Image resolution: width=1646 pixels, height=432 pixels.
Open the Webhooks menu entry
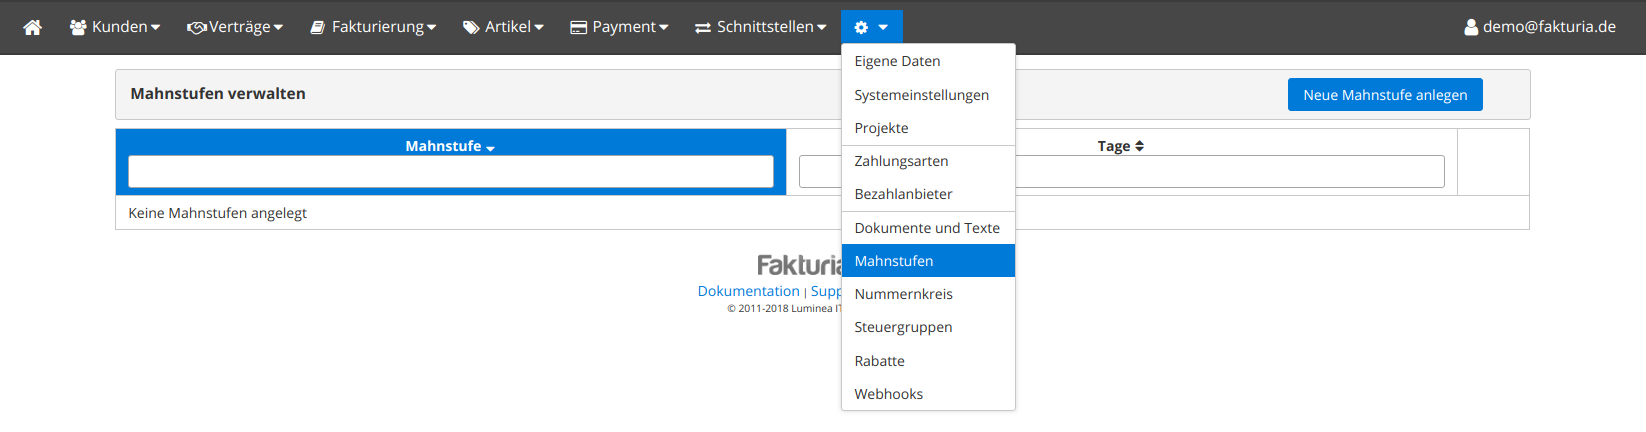888,394
